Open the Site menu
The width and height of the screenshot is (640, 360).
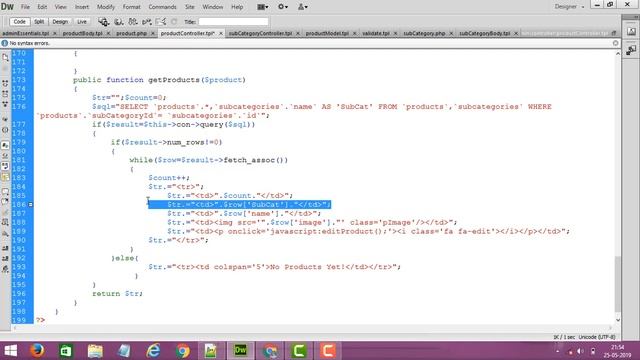(x=189, y=7)
